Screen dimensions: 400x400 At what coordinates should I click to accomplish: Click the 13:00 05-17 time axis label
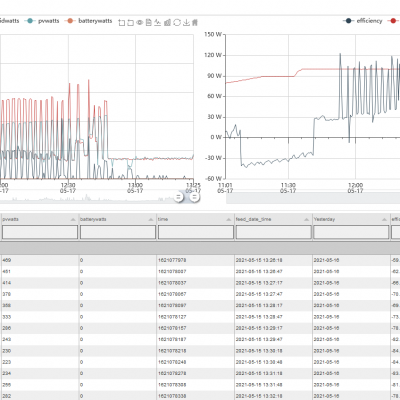click(135, 188)
